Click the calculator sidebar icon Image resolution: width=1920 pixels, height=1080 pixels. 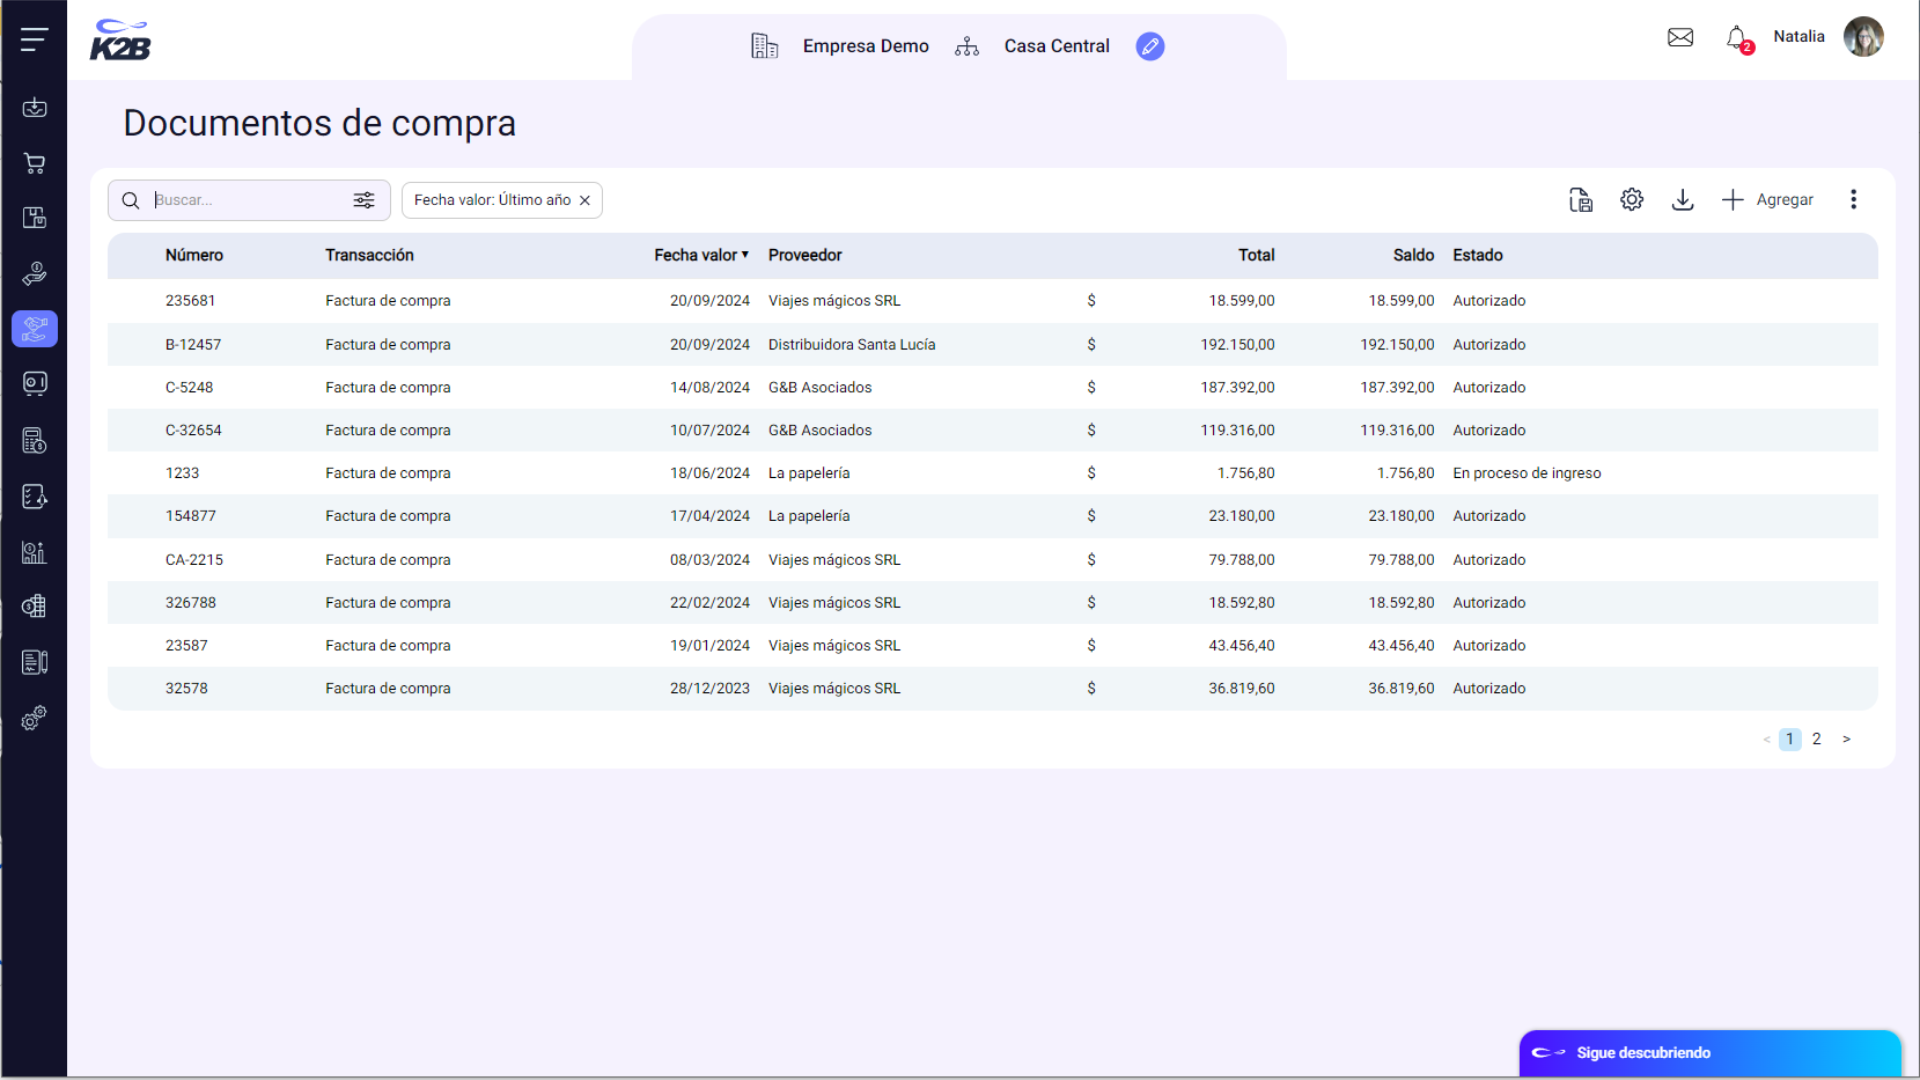click(x=34, y=440)
